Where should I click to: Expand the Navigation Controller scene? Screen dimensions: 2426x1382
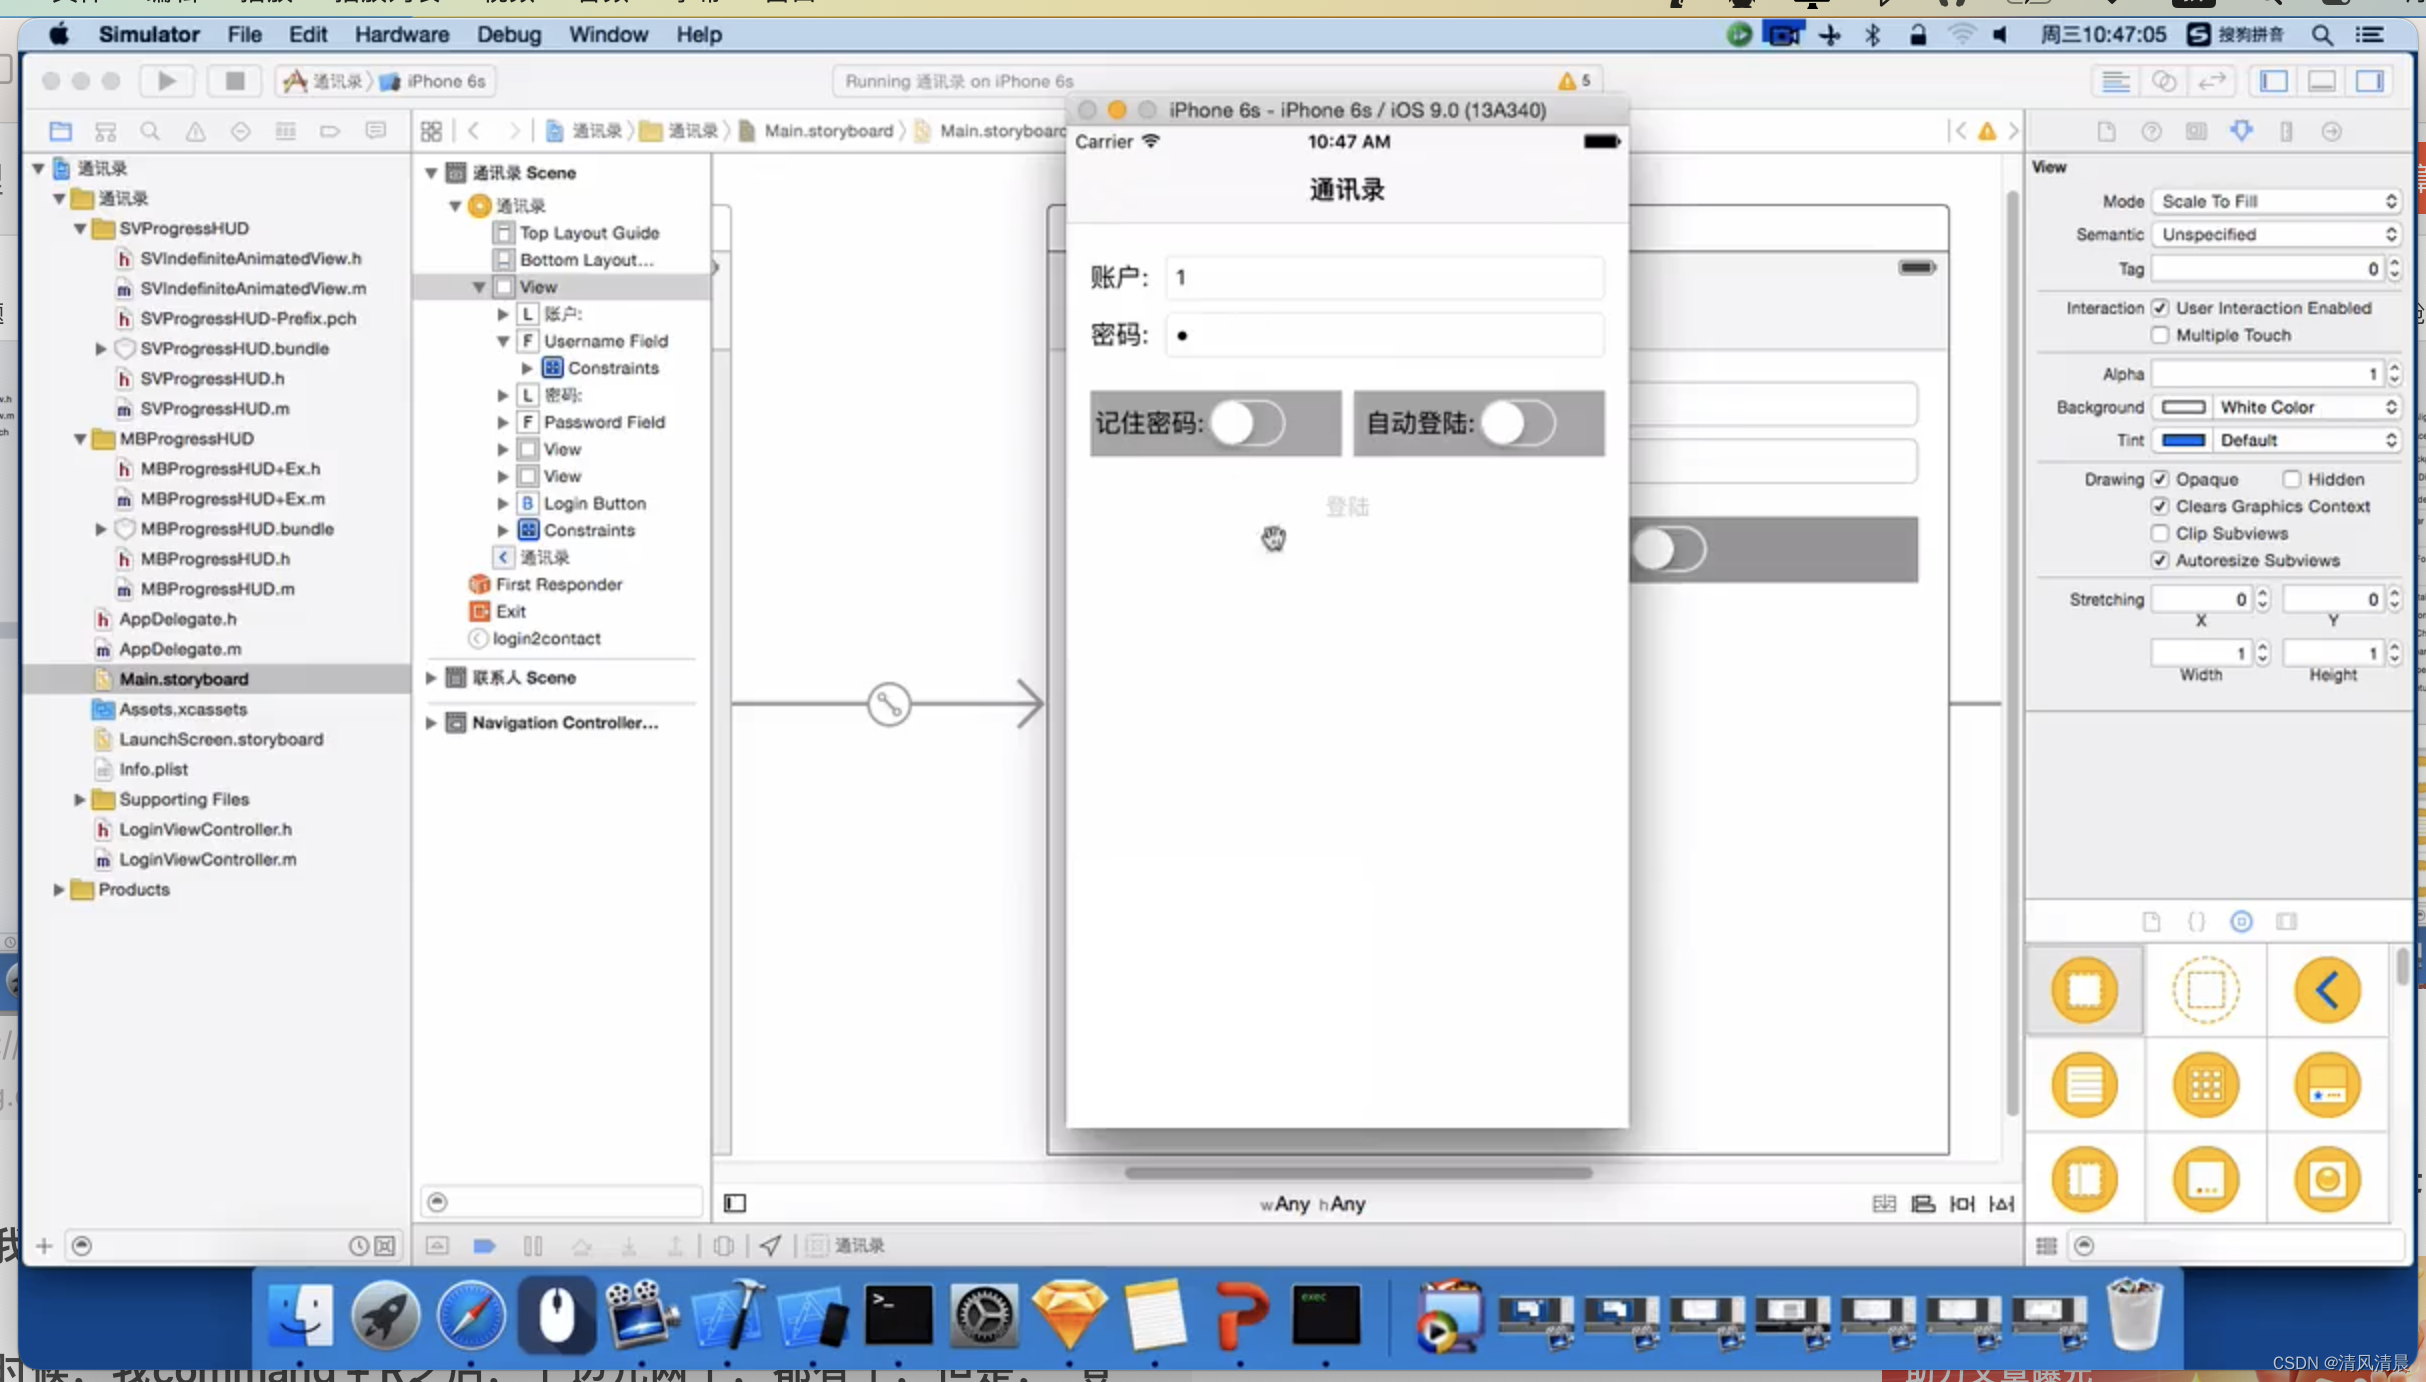[x=431, y=723]
